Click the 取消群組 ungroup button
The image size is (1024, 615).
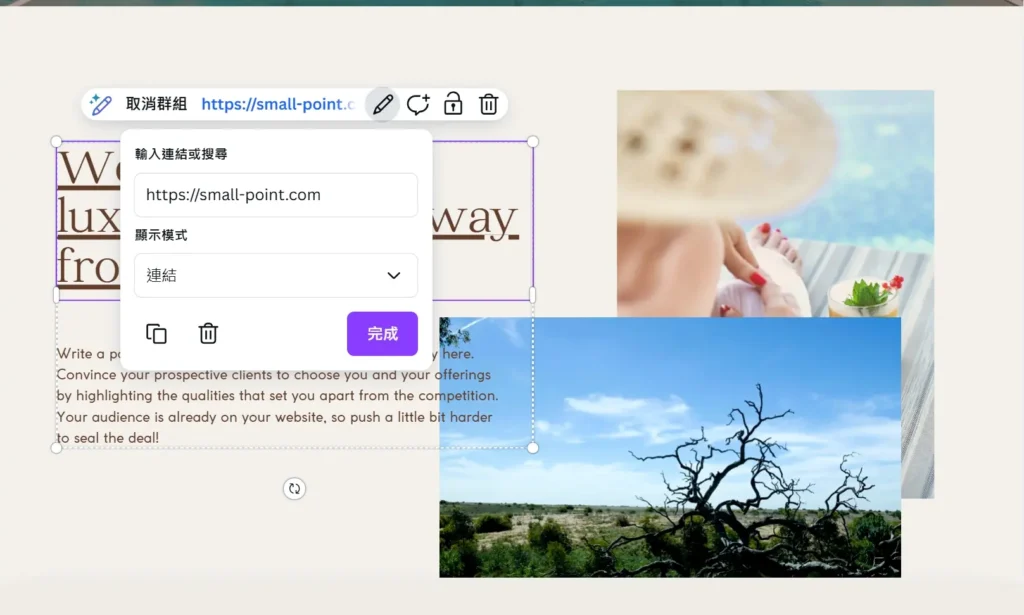(x=156, y=104)
